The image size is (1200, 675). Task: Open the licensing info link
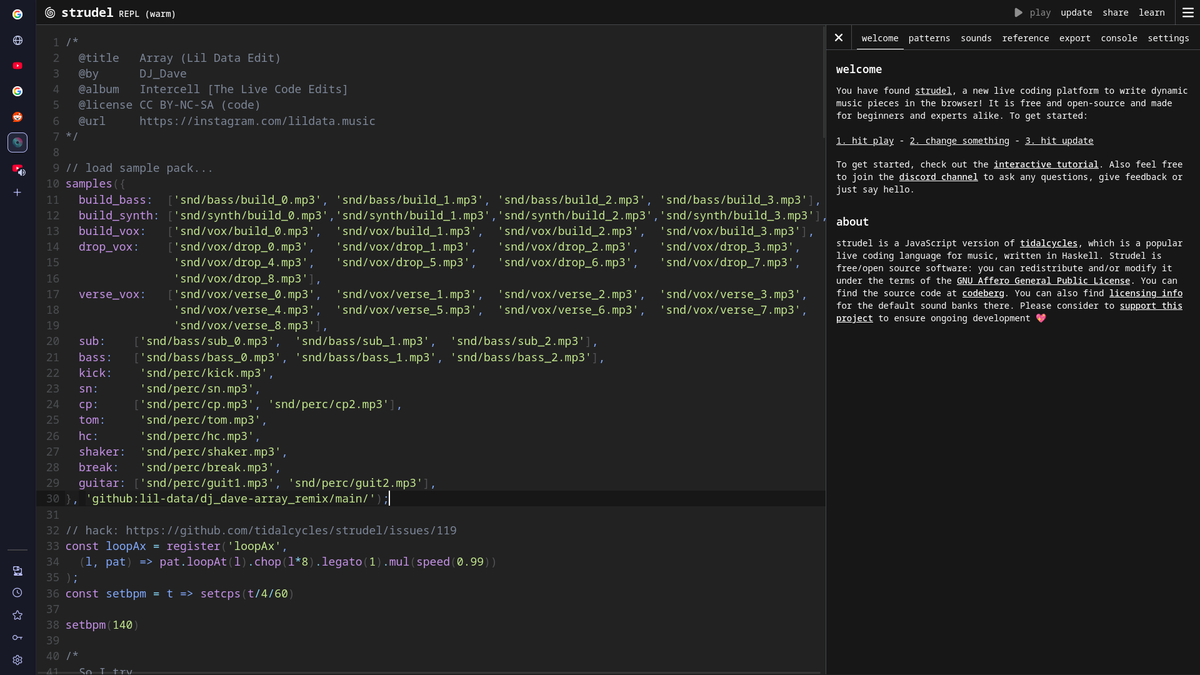1145,293
